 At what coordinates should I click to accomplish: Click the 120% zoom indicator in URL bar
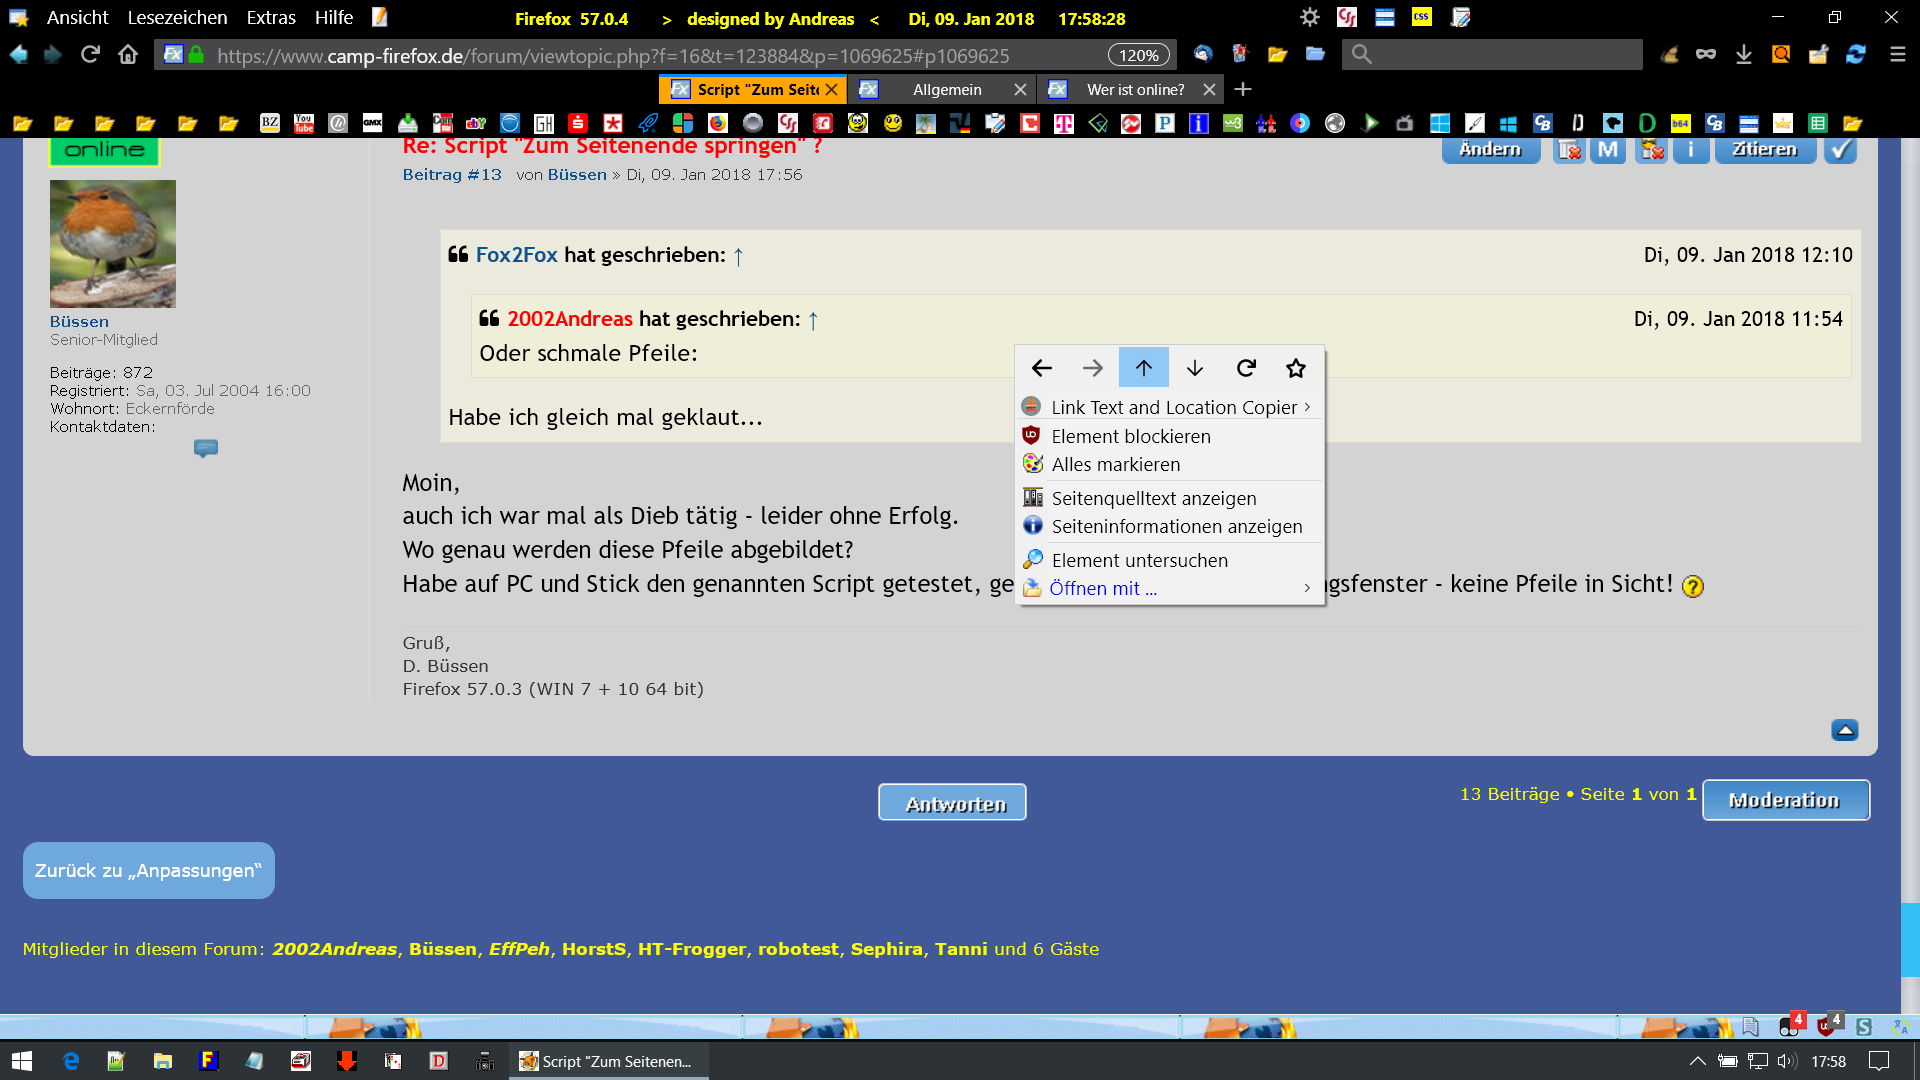(x=1138, y=55)
